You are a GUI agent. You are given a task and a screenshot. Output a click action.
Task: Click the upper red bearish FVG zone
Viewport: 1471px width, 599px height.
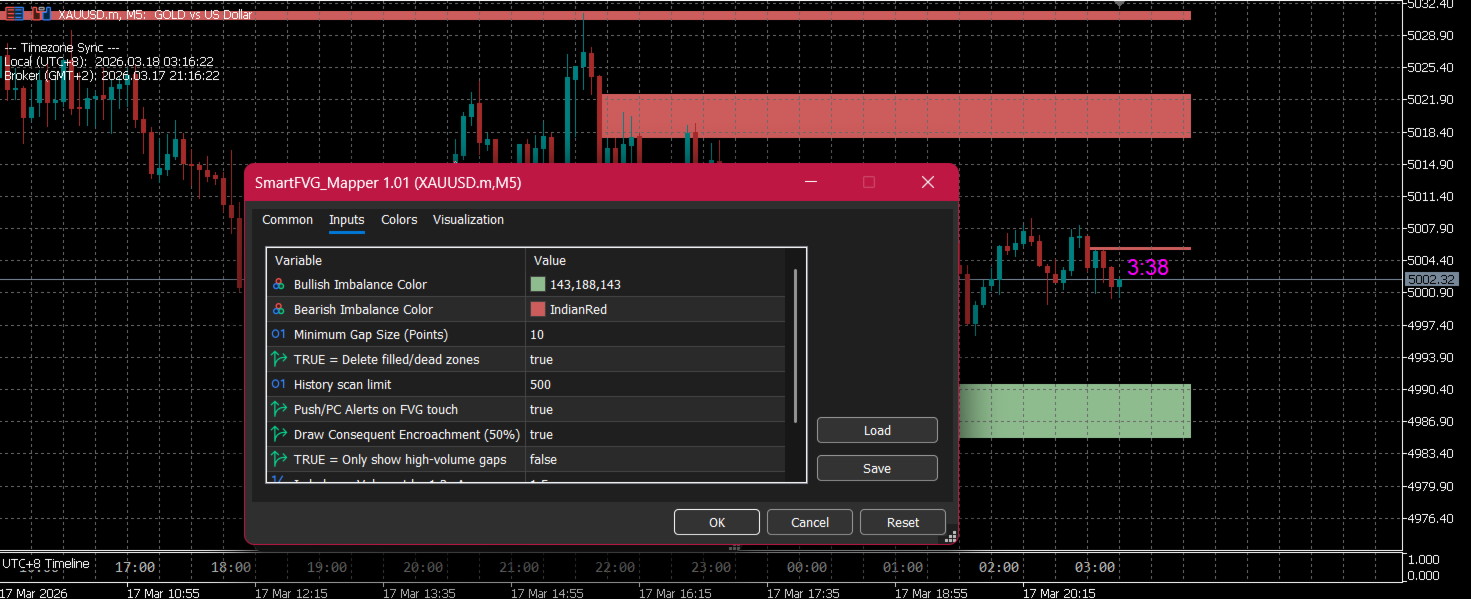click(896, 116)
